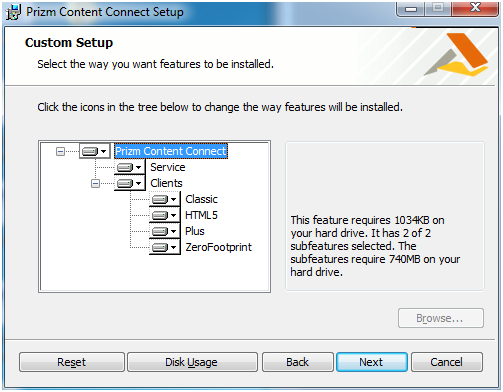Viewport: 503px width, 392px height.
Task: Collapse the Clients tree node
Action: 95,183
